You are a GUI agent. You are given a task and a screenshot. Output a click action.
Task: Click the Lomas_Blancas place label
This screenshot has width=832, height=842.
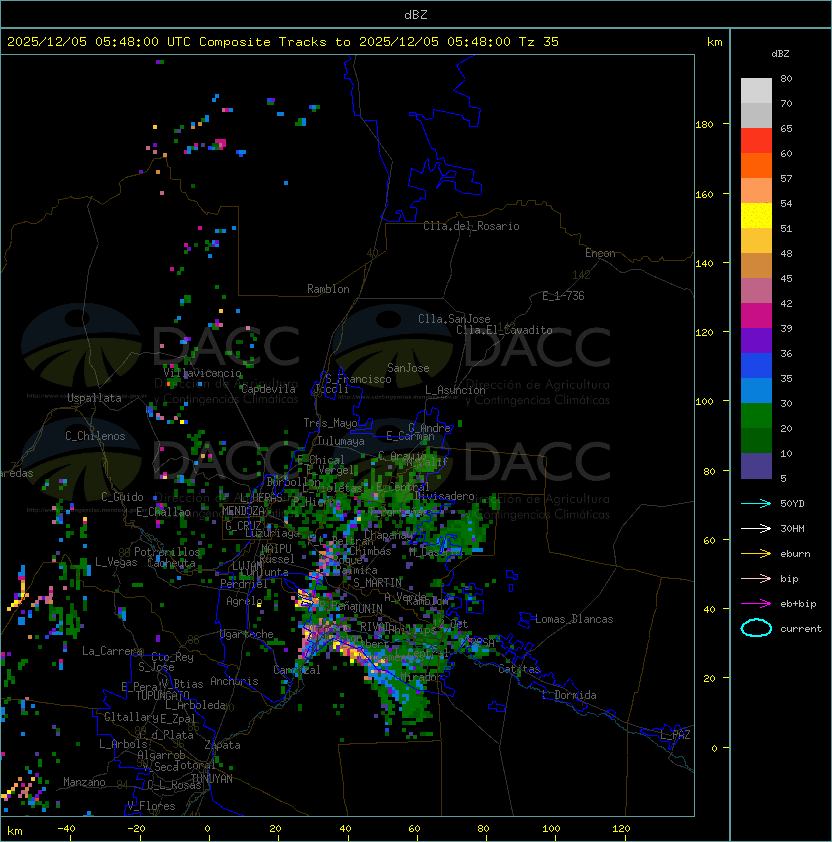pyautogui.click(x=574, y=619)
